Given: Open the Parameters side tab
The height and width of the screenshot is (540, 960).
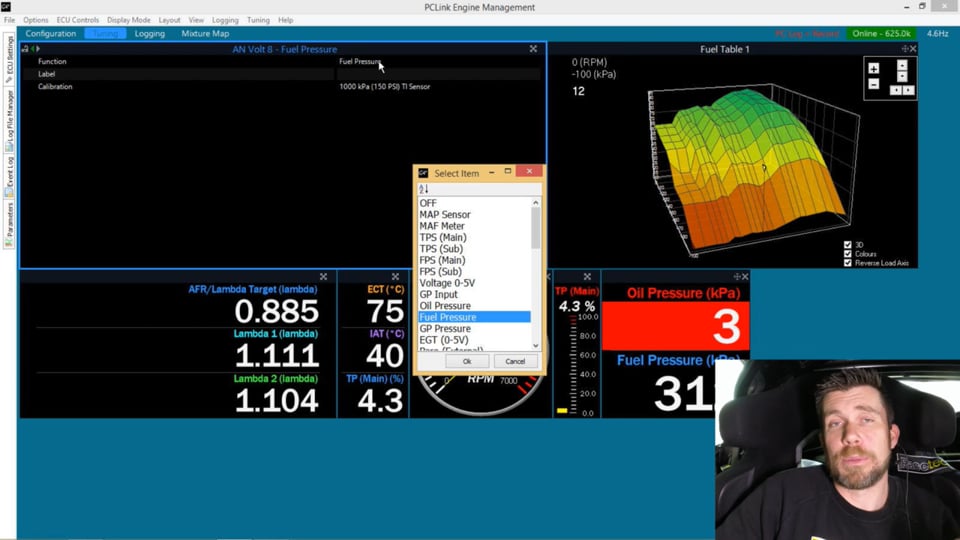Looking at the screenshot, I should (9, 224).
